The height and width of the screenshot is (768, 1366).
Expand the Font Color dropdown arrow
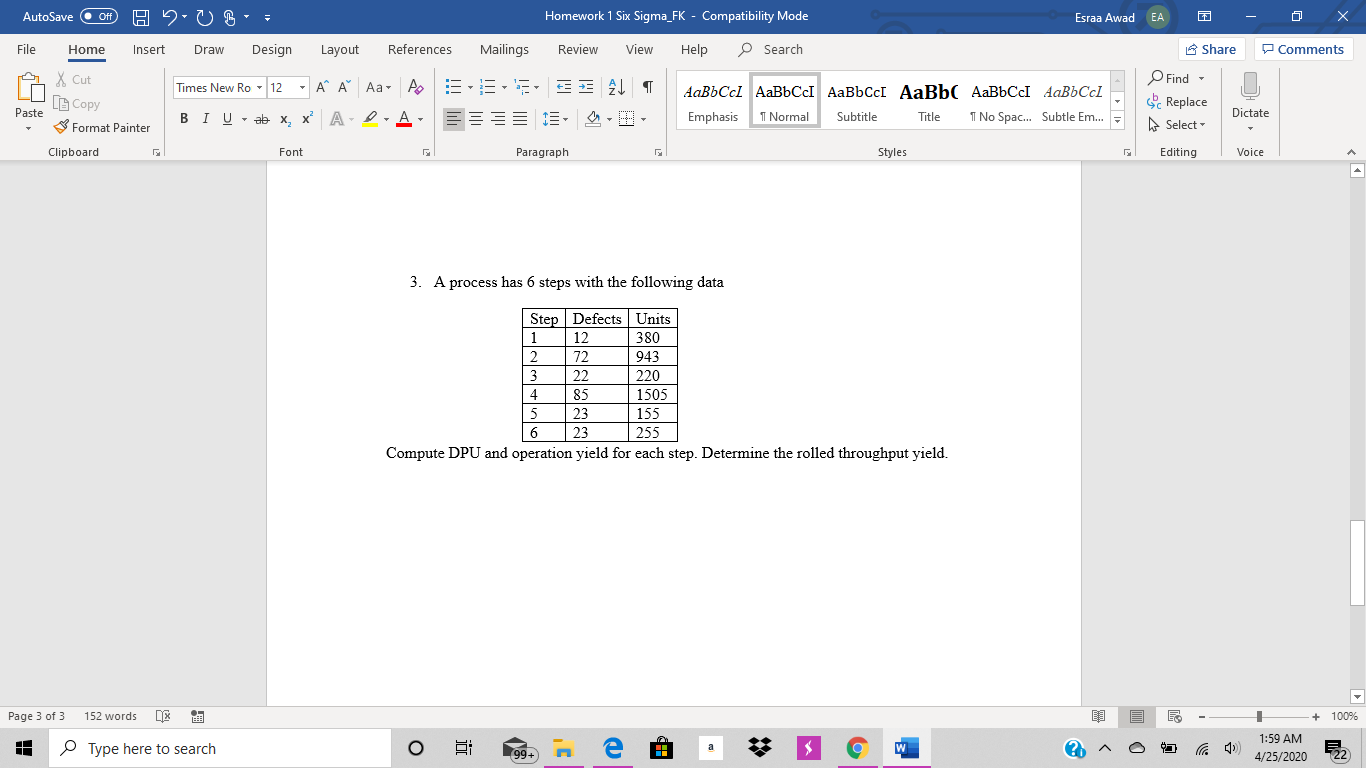point(419,118)
